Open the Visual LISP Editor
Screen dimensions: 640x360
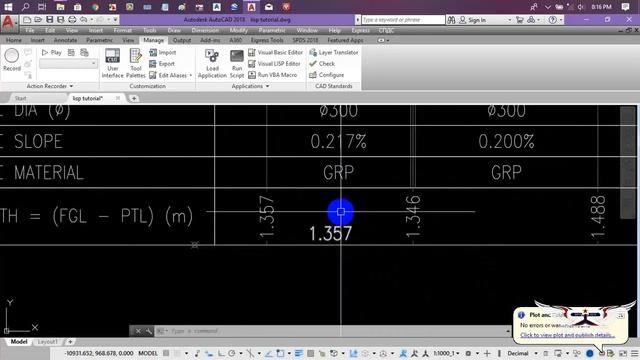tap(274, 64)
